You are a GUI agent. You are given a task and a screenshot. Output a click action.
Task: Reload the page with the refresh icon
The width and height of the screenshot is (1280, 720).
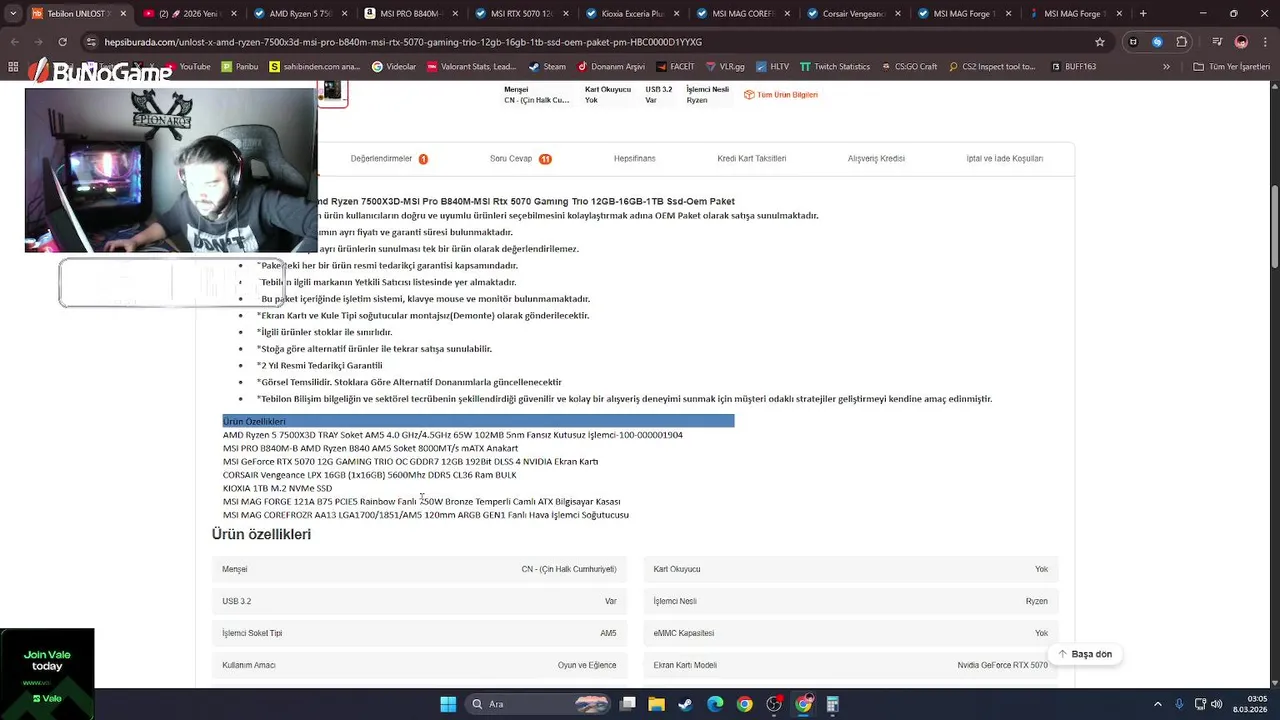(62, 42)
